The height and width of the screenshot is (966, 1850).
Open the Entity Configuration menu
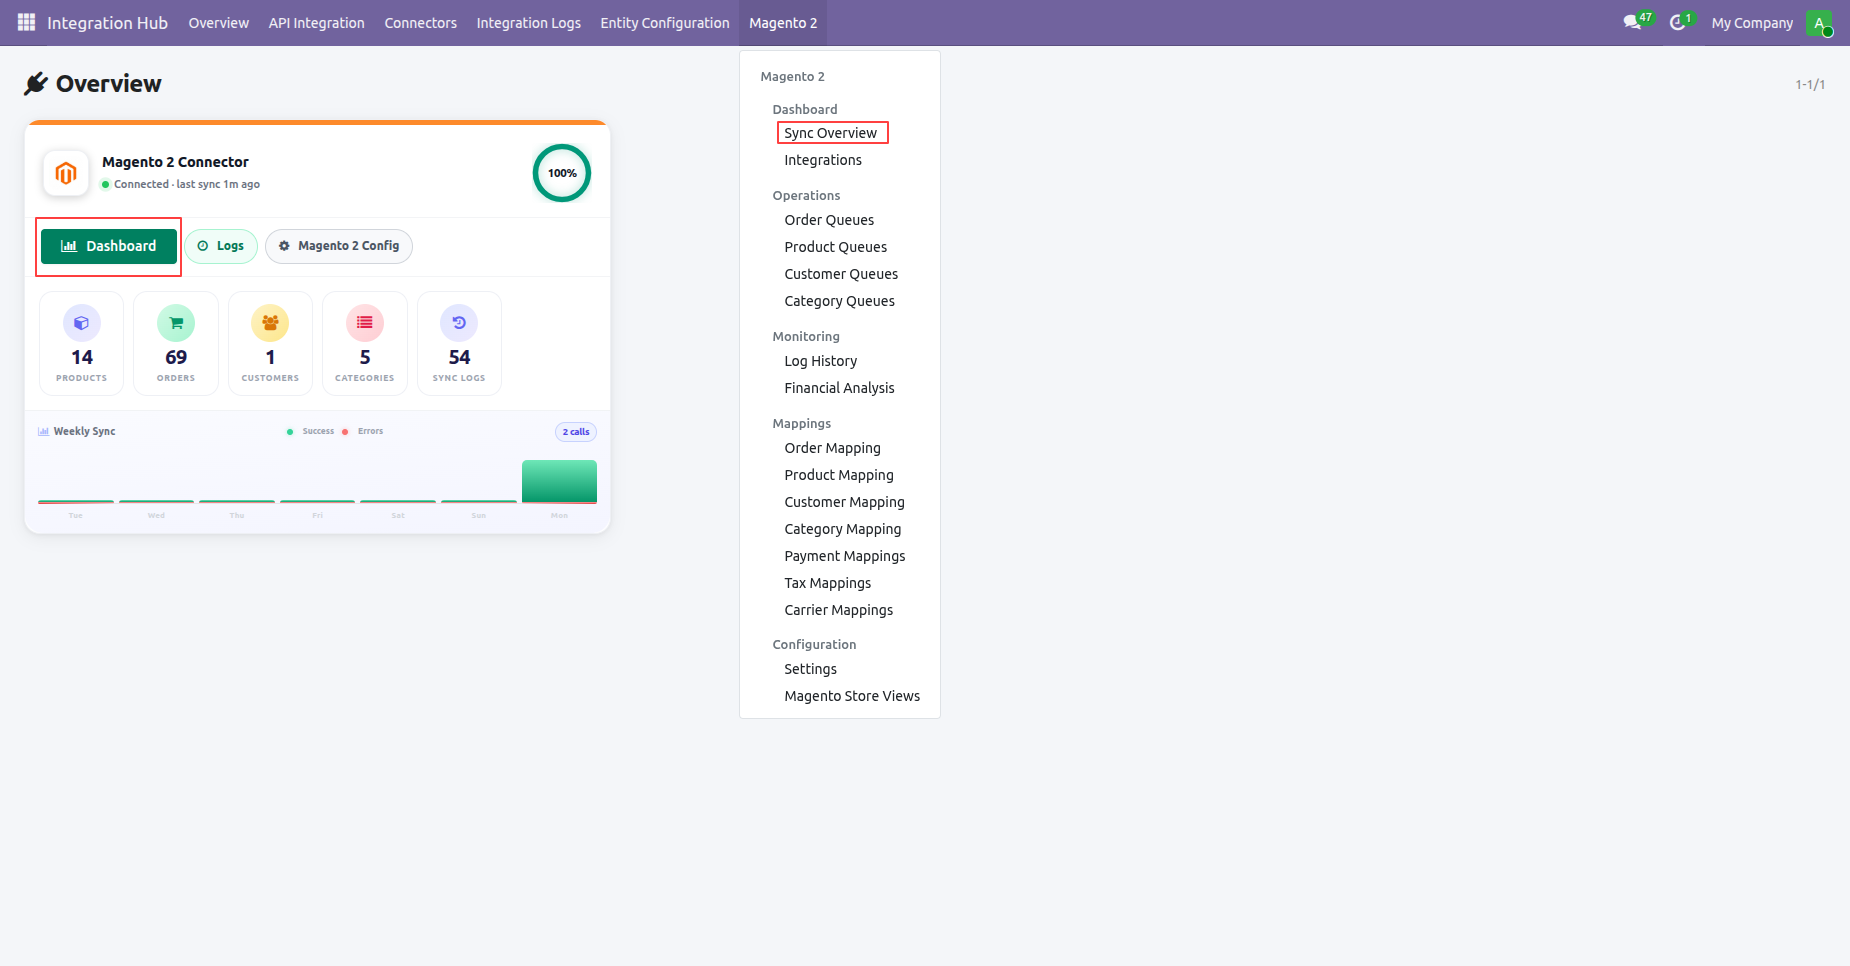(665, 23)
